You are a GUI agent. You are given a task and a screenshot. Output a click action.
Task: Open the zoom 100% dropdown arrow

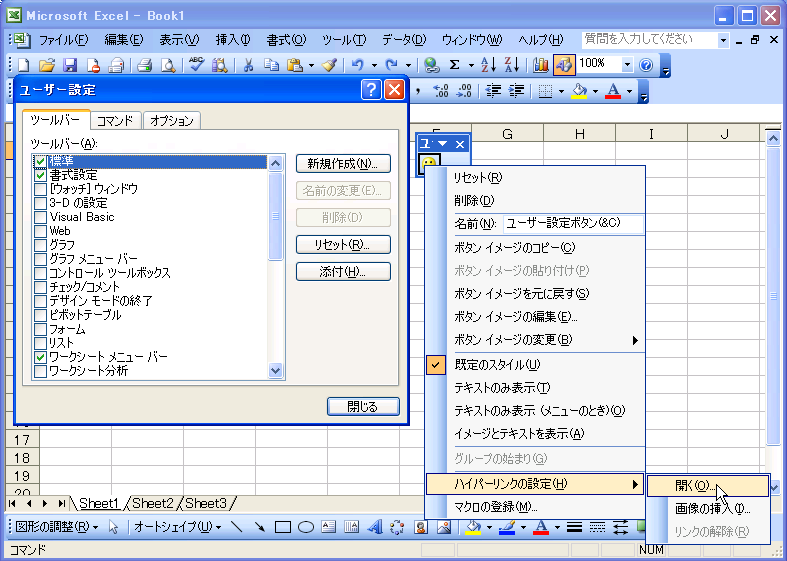tap(627, 65)
